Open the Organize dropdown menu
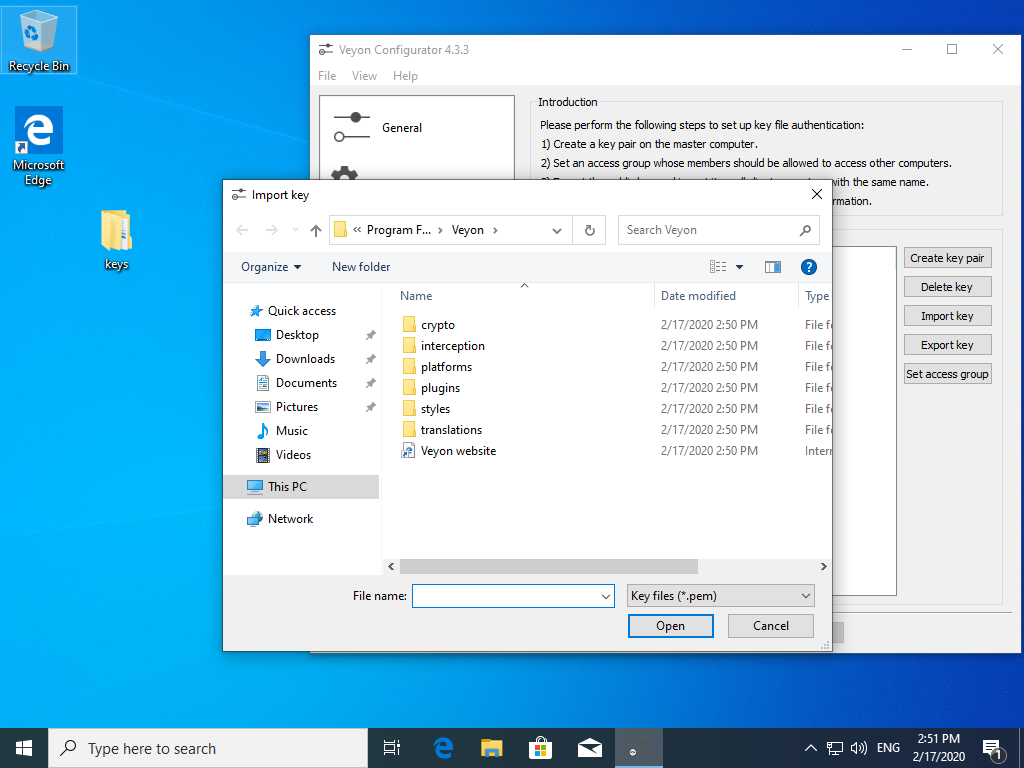This screenshot has height=768, width=1024. pos(271,266)
